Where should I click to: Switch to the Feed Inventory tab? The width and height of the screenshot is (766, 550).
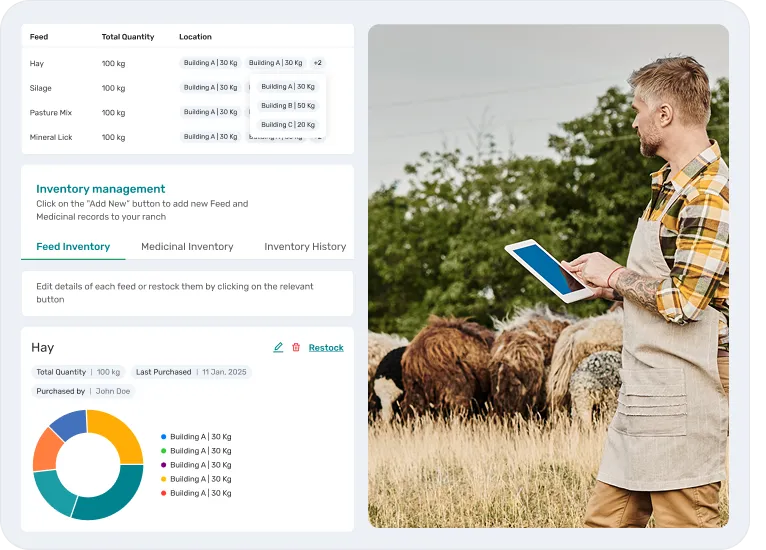coord(73,246)
